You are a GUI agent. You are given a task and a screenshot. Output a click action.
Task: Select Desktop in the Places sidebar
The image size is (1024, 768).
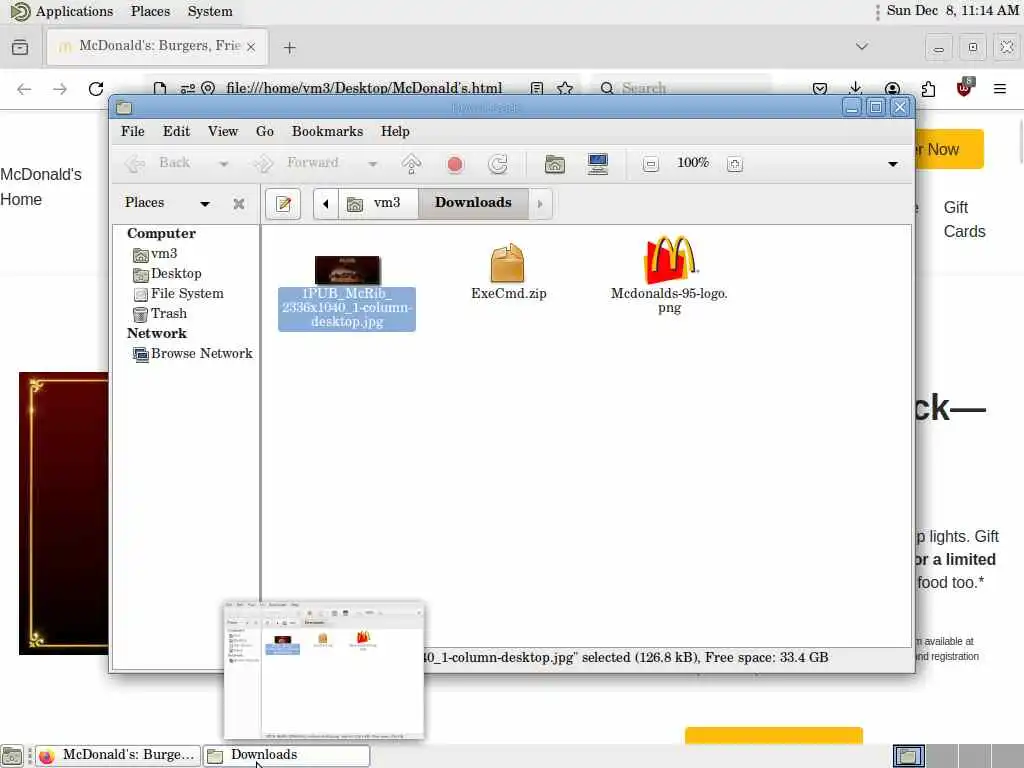click(167, 274)
